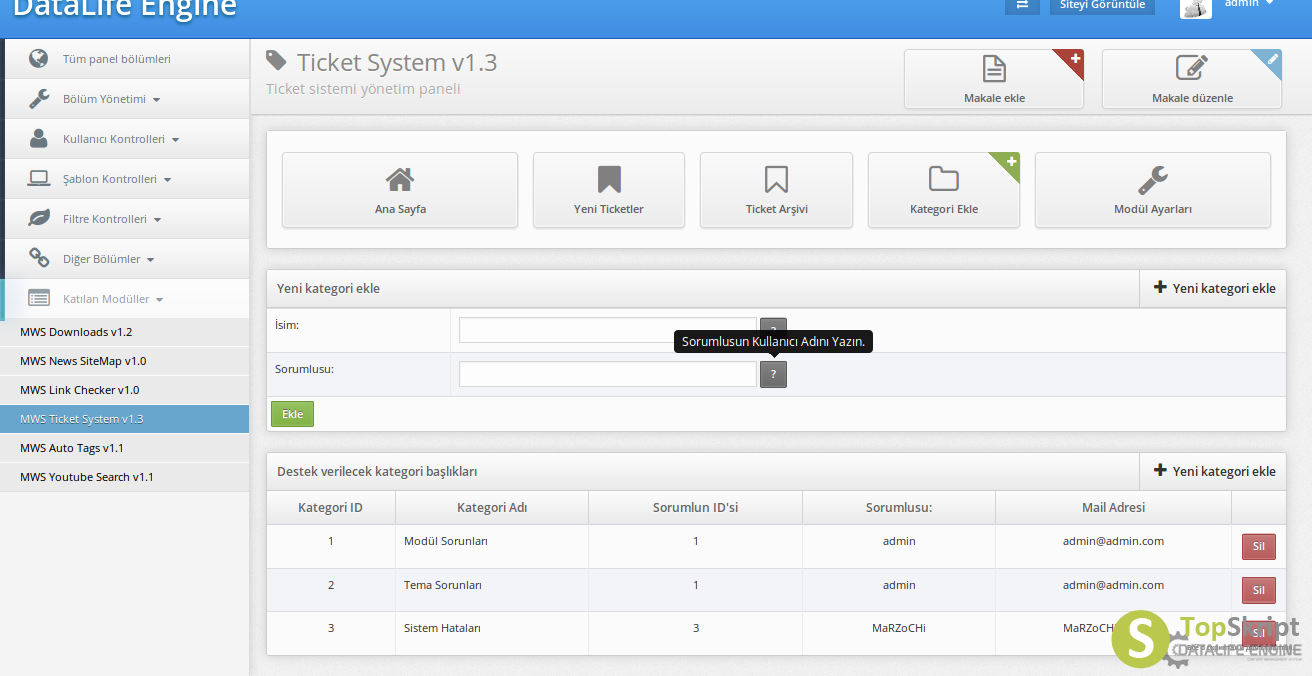This screenshot has width=1312, height=676.
Task: Click the document icon in Makale ekle
Action: click(994, 68)
